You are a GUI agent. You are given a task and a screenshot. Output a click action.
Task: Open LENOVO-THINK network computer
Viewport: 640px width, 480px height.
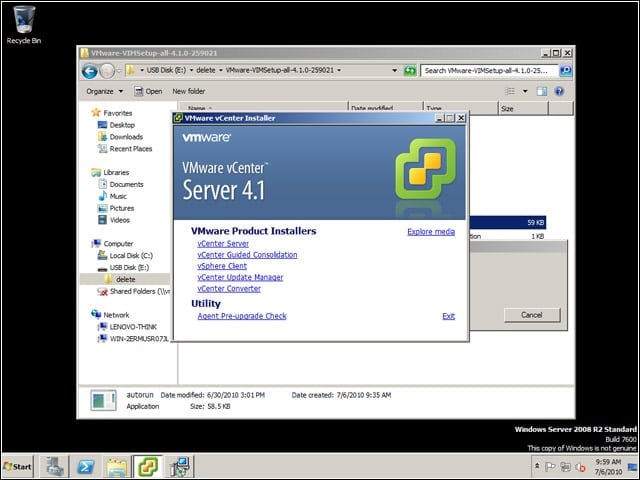[x=127, y=327]
